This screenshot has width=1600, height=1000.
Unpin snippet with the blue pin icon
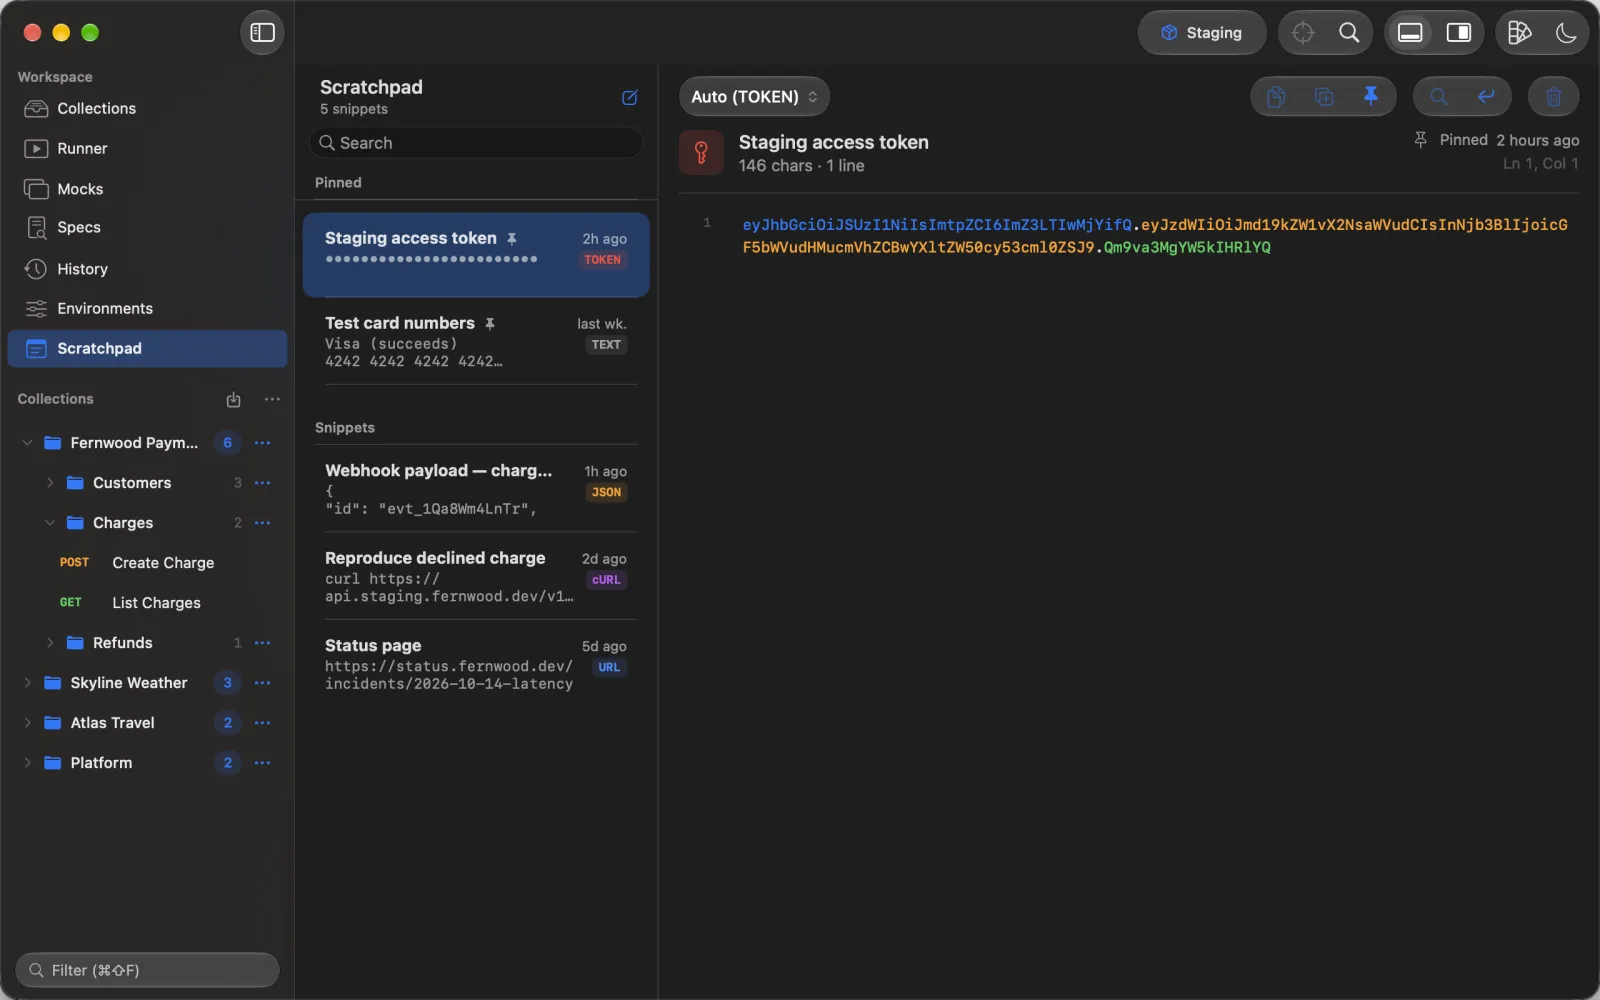1371,97
